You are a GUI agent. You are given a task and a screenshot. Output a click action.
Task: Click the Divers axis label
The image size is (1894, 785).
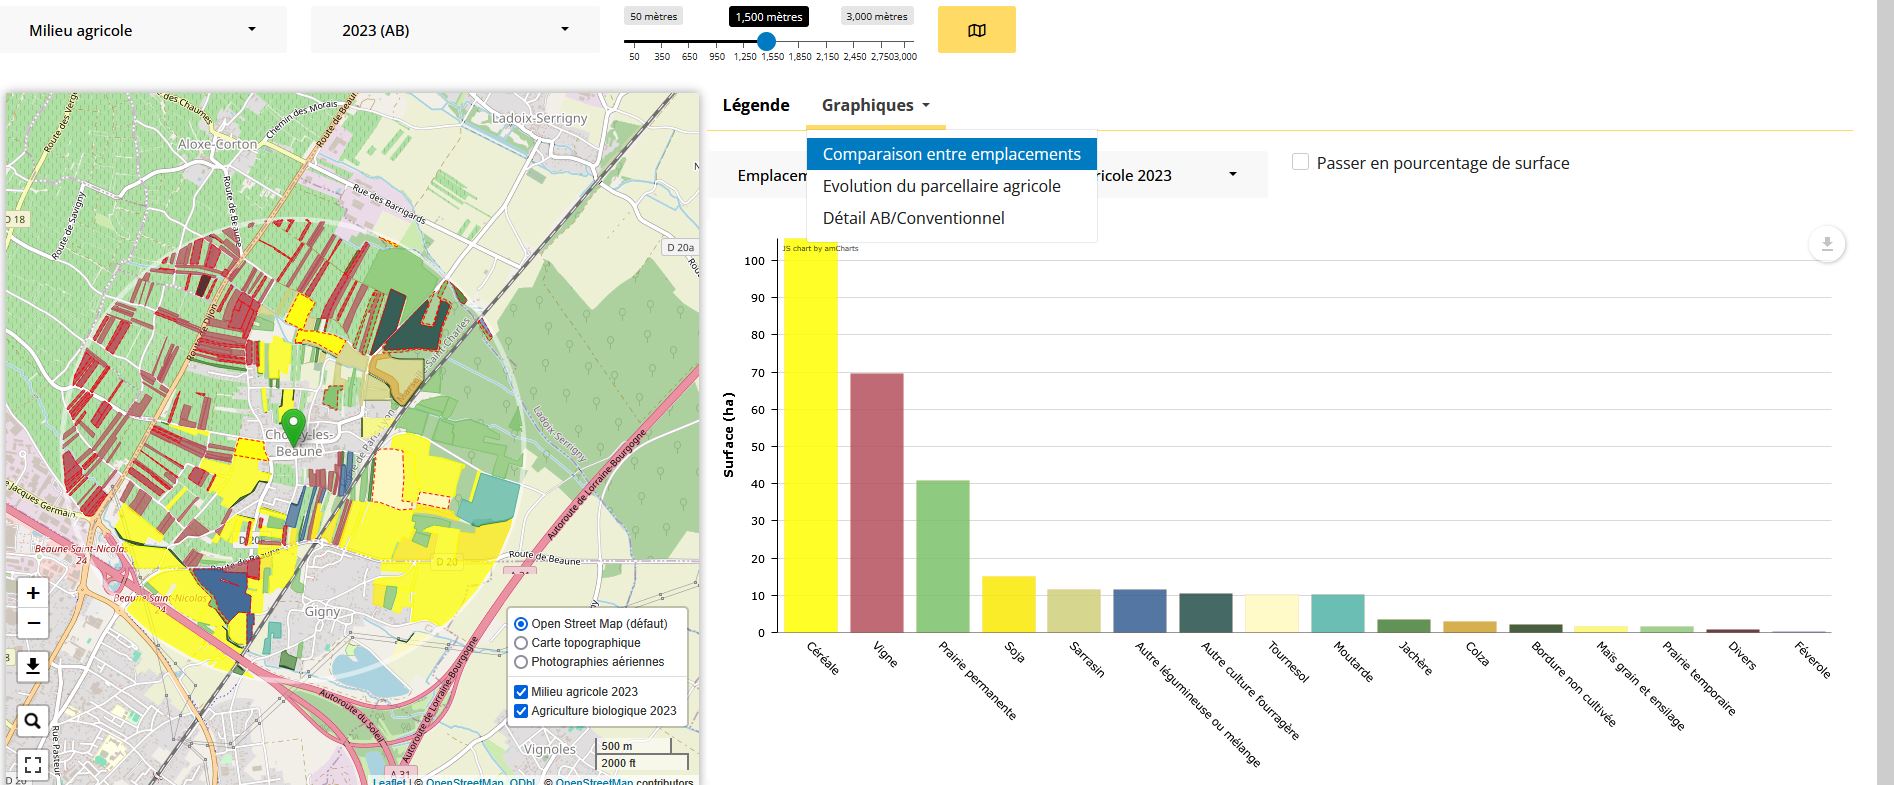click(x=1742, y=656)
